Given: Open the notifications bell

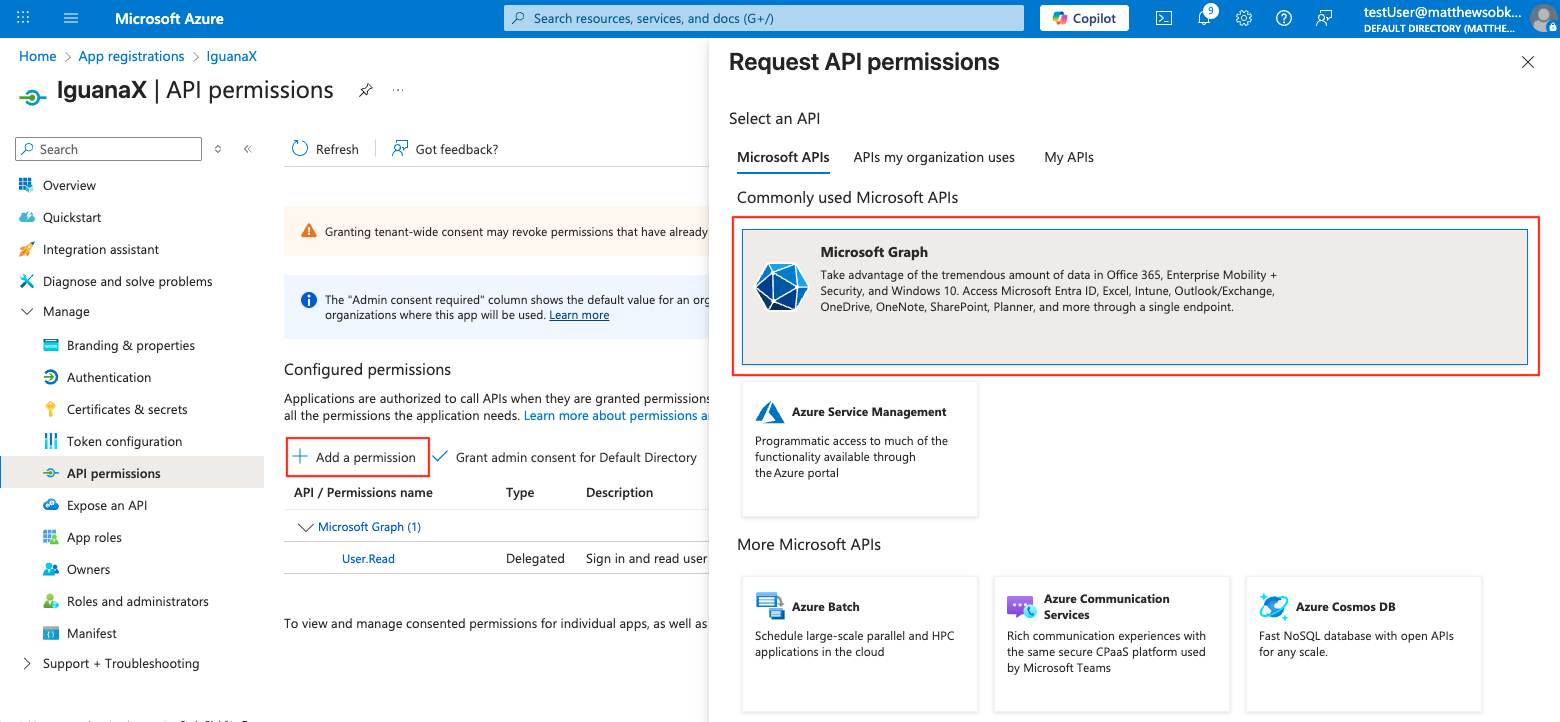Looking at the screenshot, I should pyautogui.click(x=1205, y=18).
